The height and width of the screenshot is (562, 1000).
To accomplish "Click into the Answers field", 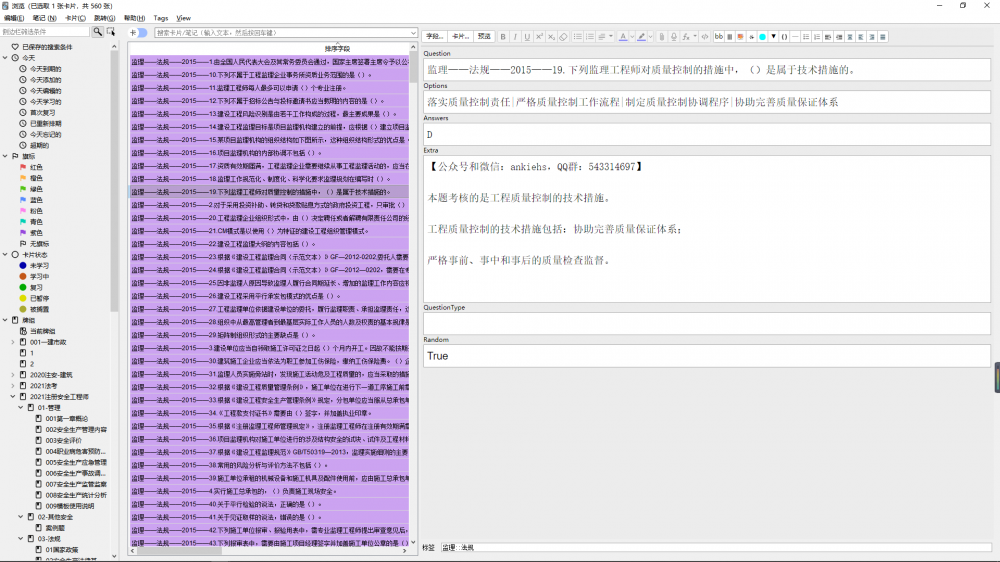I will coord(707,135).
